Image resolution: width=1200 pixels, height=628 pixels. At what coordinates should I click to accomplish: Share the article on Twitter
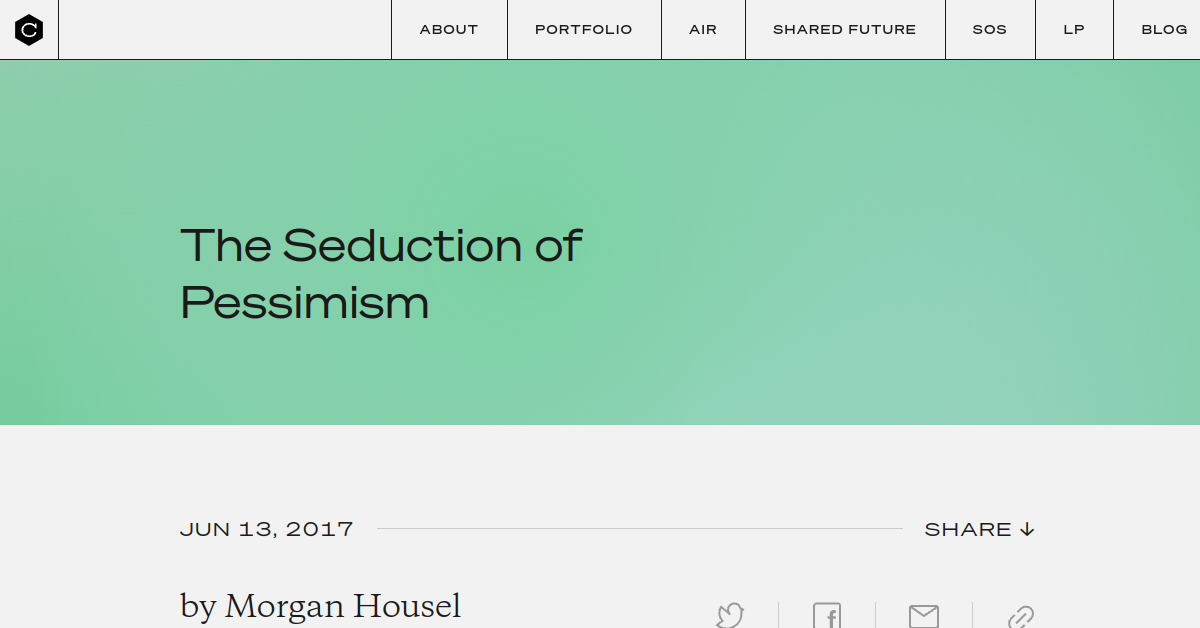[730, 615]
